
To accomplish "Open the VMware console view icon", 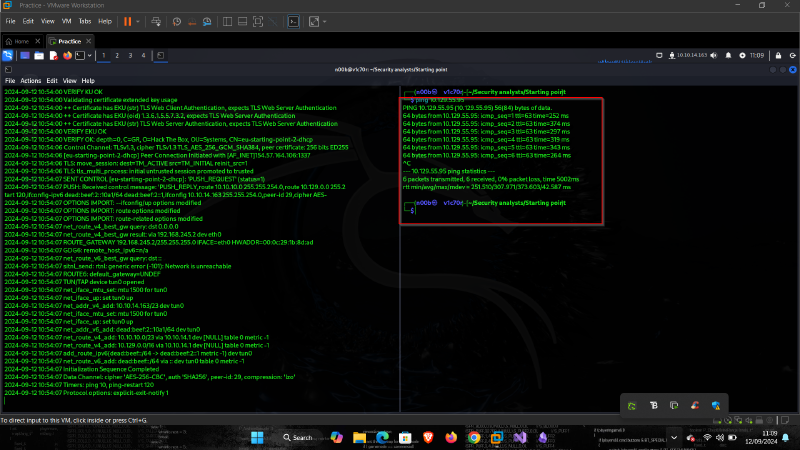I will (x=293, y=20).
